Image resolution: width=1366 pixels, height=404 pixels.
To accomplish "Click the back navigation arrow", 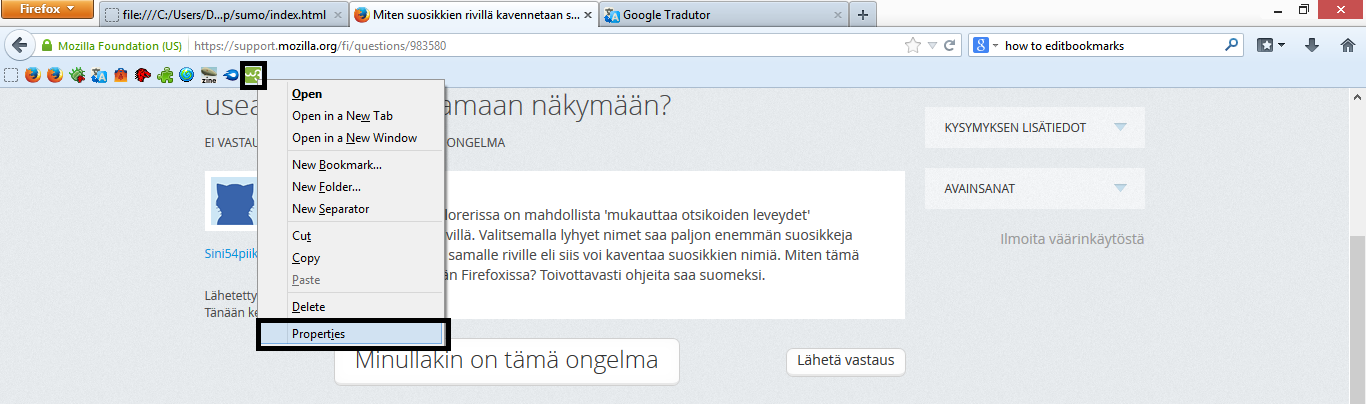I will pos(18,46).
